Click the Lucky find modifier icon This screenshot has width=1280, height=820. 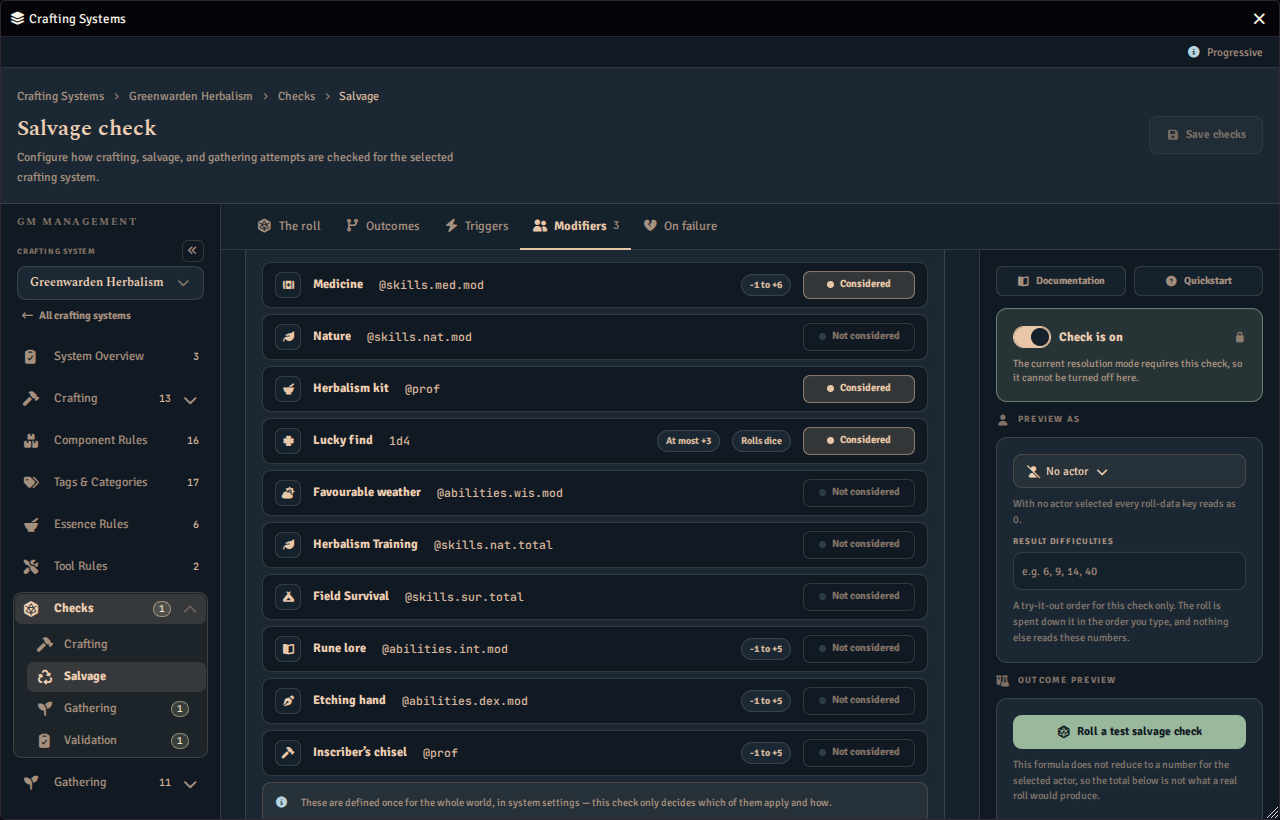(288, 441)
